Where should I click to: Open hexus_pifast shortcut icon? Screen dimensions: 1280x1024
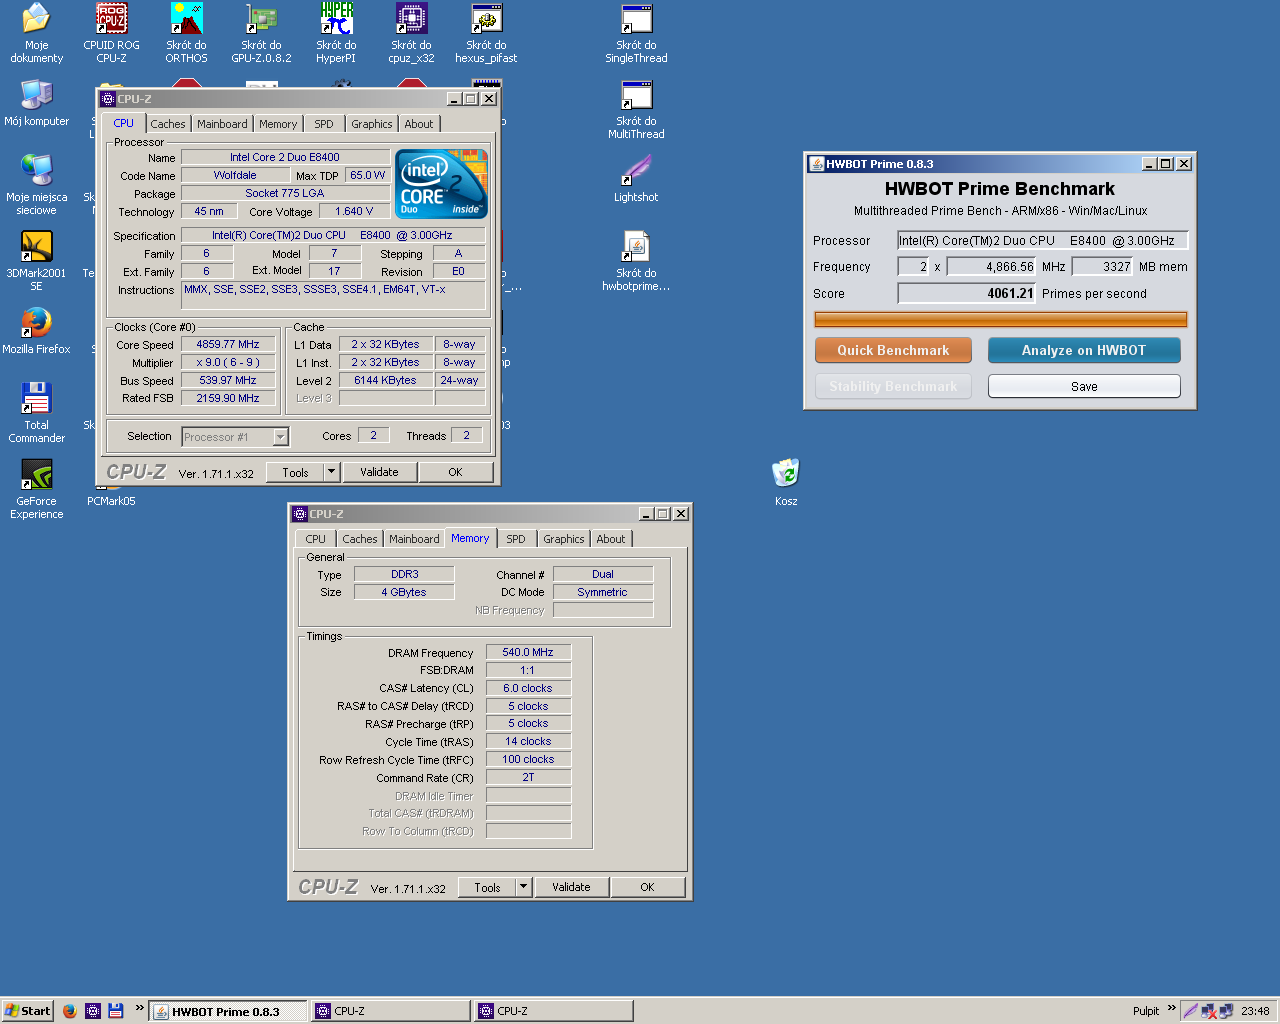coord(486,33)
